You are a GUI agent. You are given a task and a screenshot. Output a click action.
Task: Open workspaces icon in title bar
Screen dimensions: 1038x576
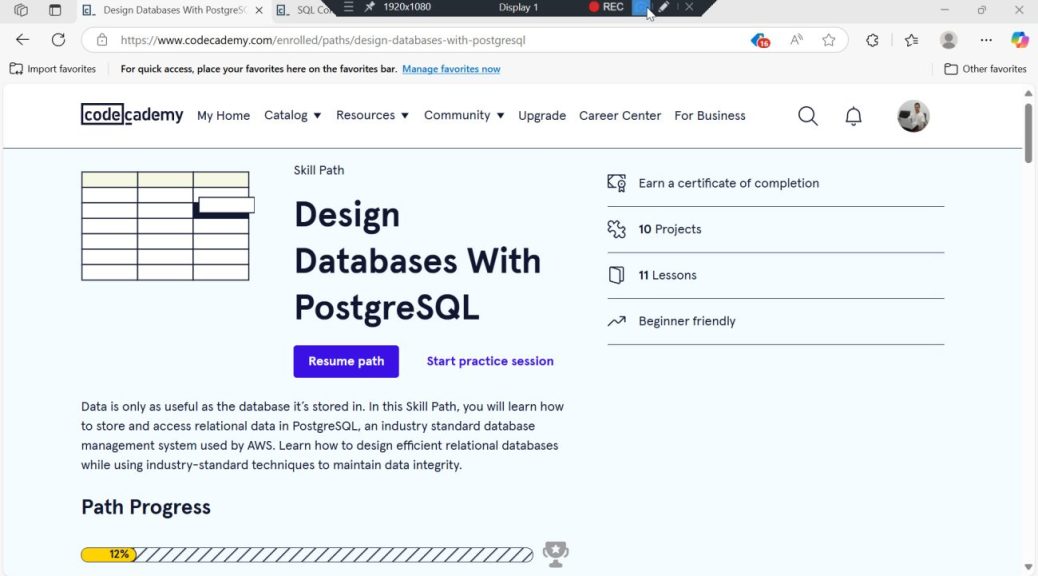21,10
